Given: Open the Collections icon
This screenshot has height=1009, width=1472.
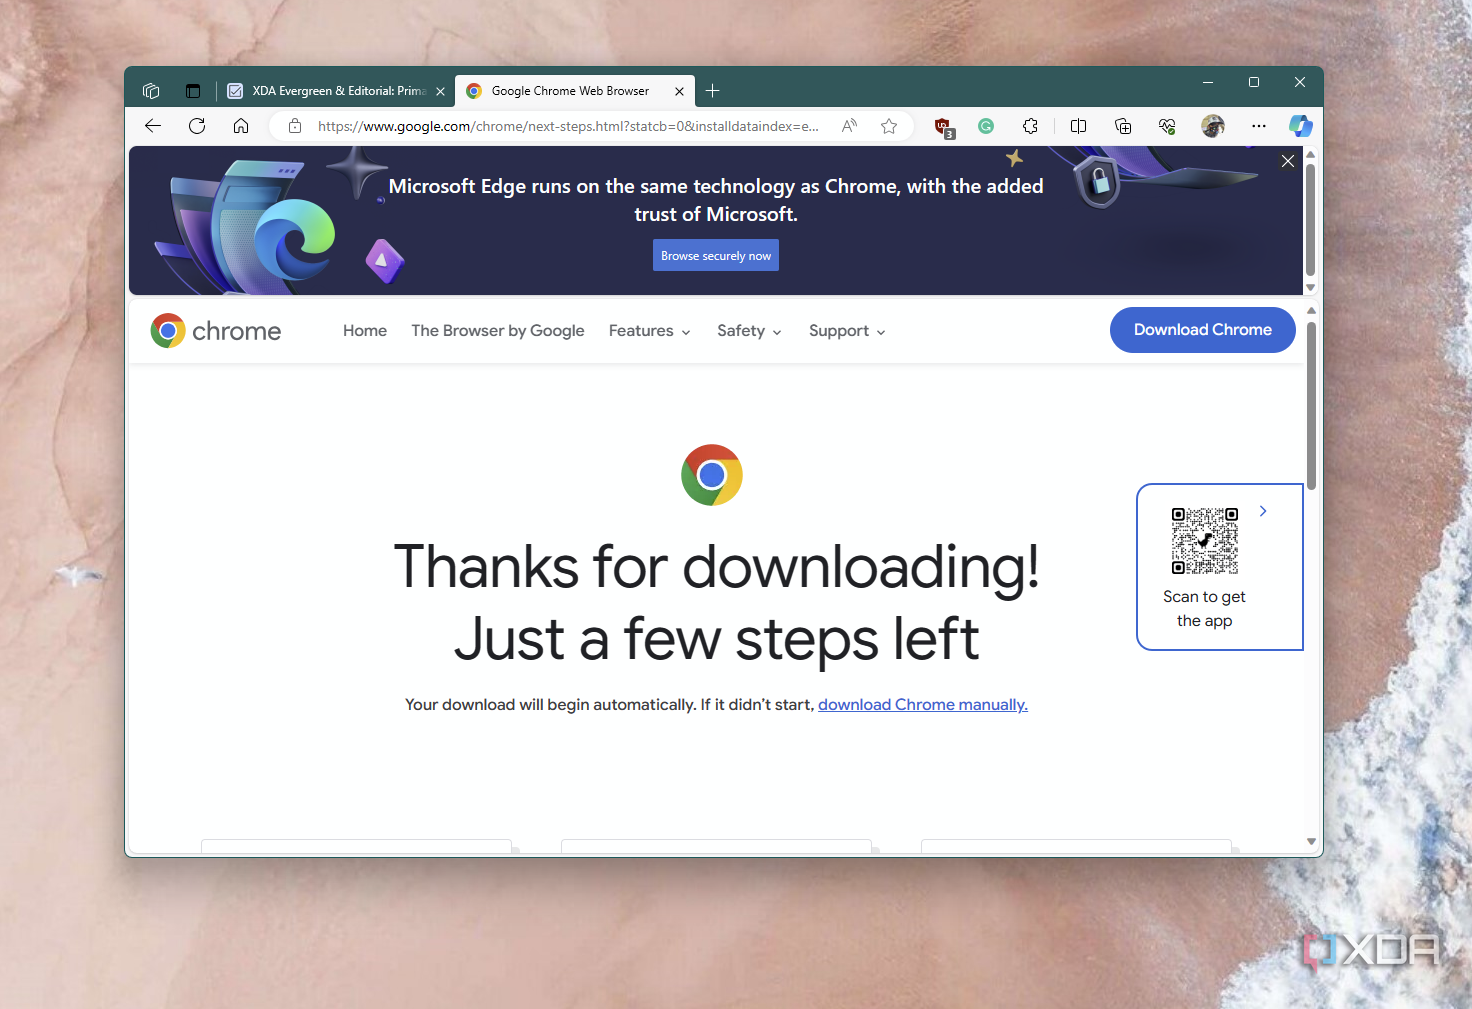Looking at the screenshot, I should click(x=1123, y=126).
